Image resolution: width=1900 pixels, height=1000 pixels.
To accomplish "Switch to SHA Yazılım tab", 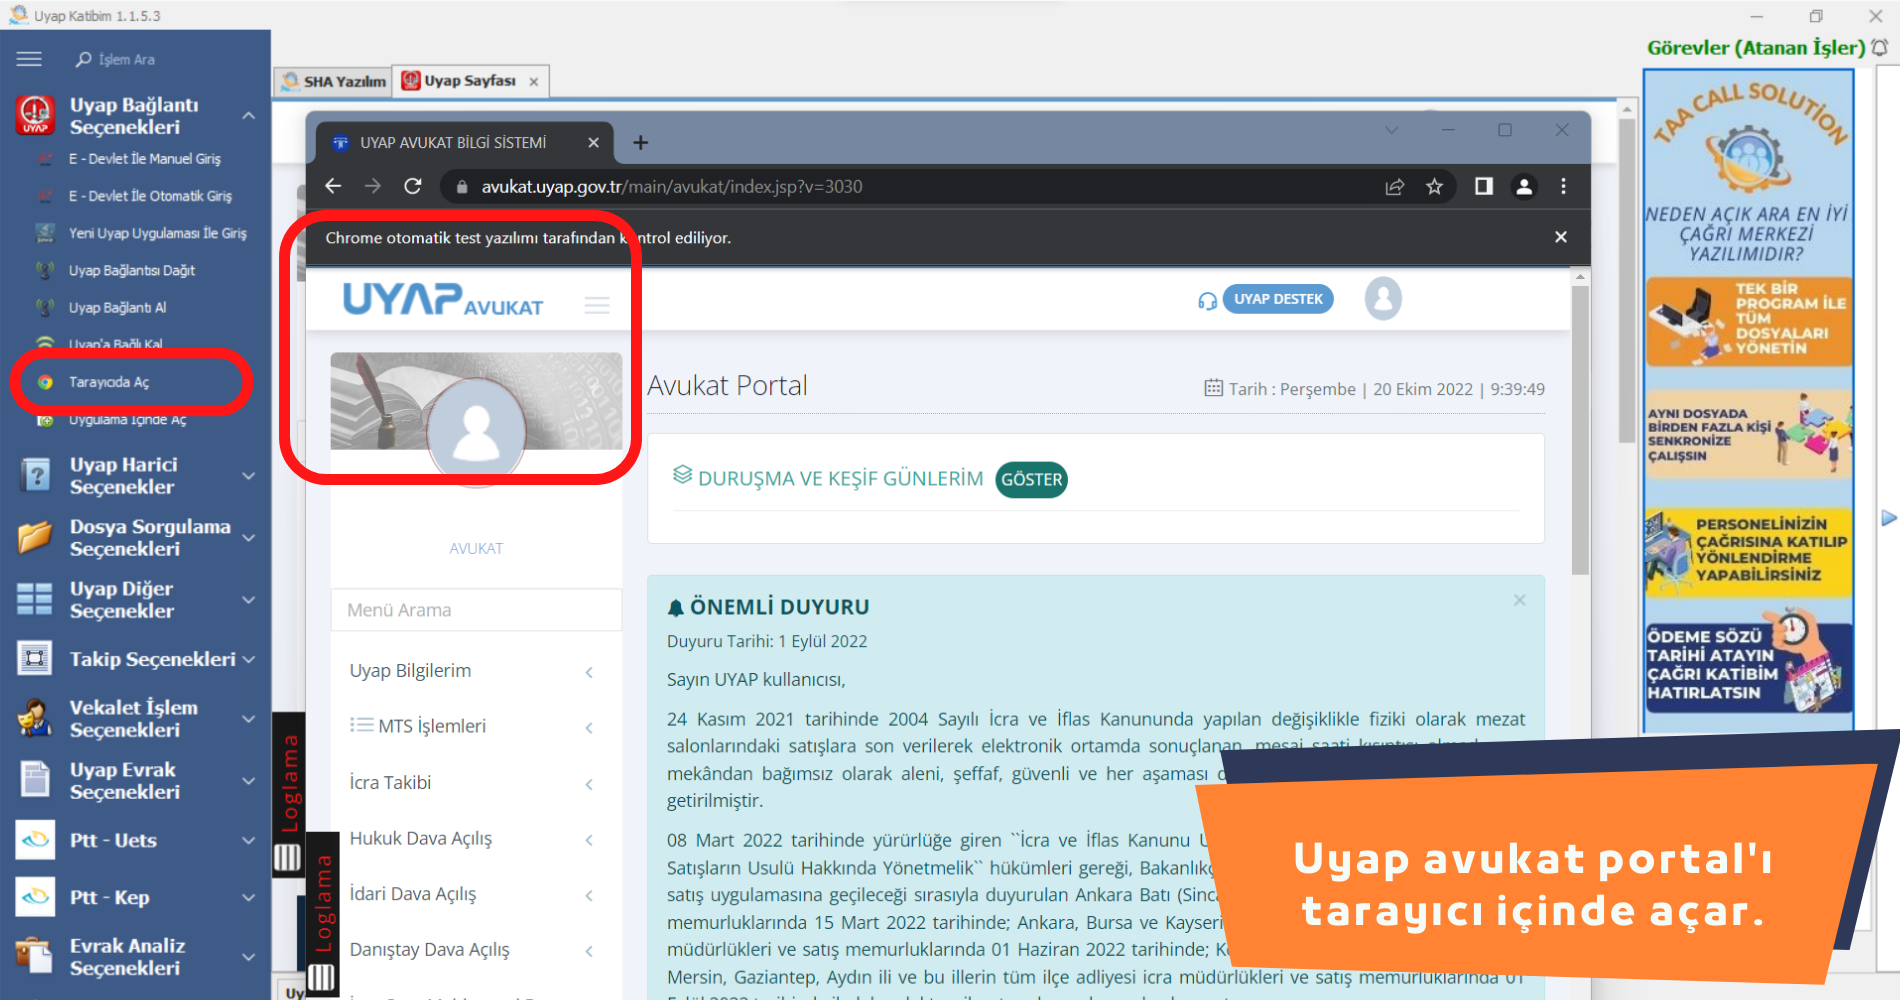I will [334, 81].
